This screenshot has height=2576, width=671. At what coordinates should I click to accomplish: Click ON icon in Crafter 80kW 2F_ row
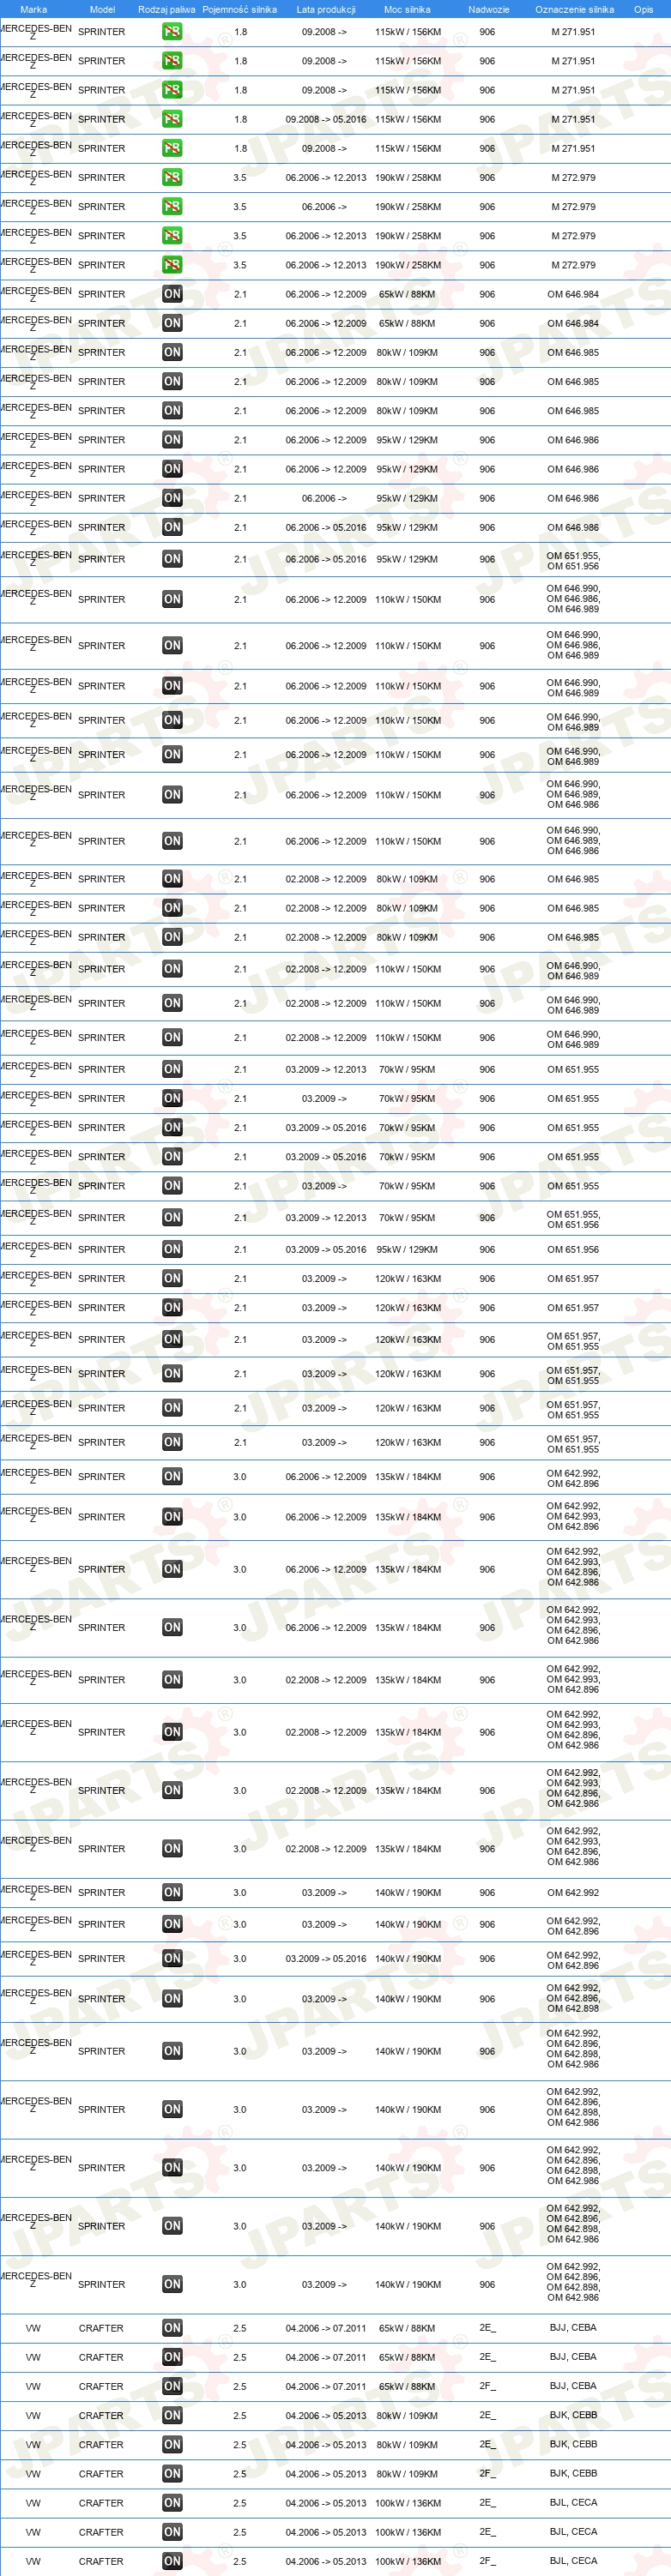coord(172,2473)
